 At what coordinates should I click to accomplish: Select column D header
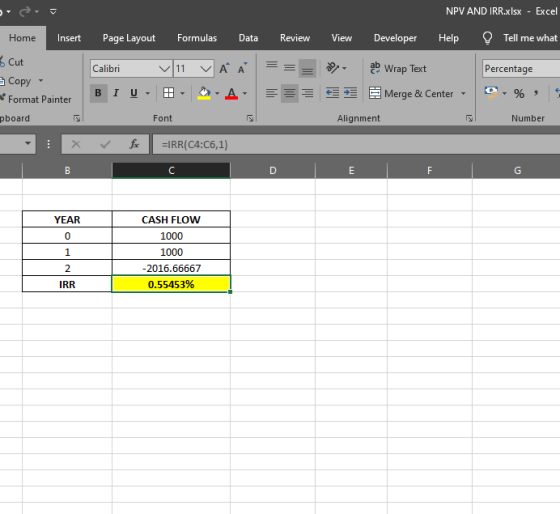(273, 170)
